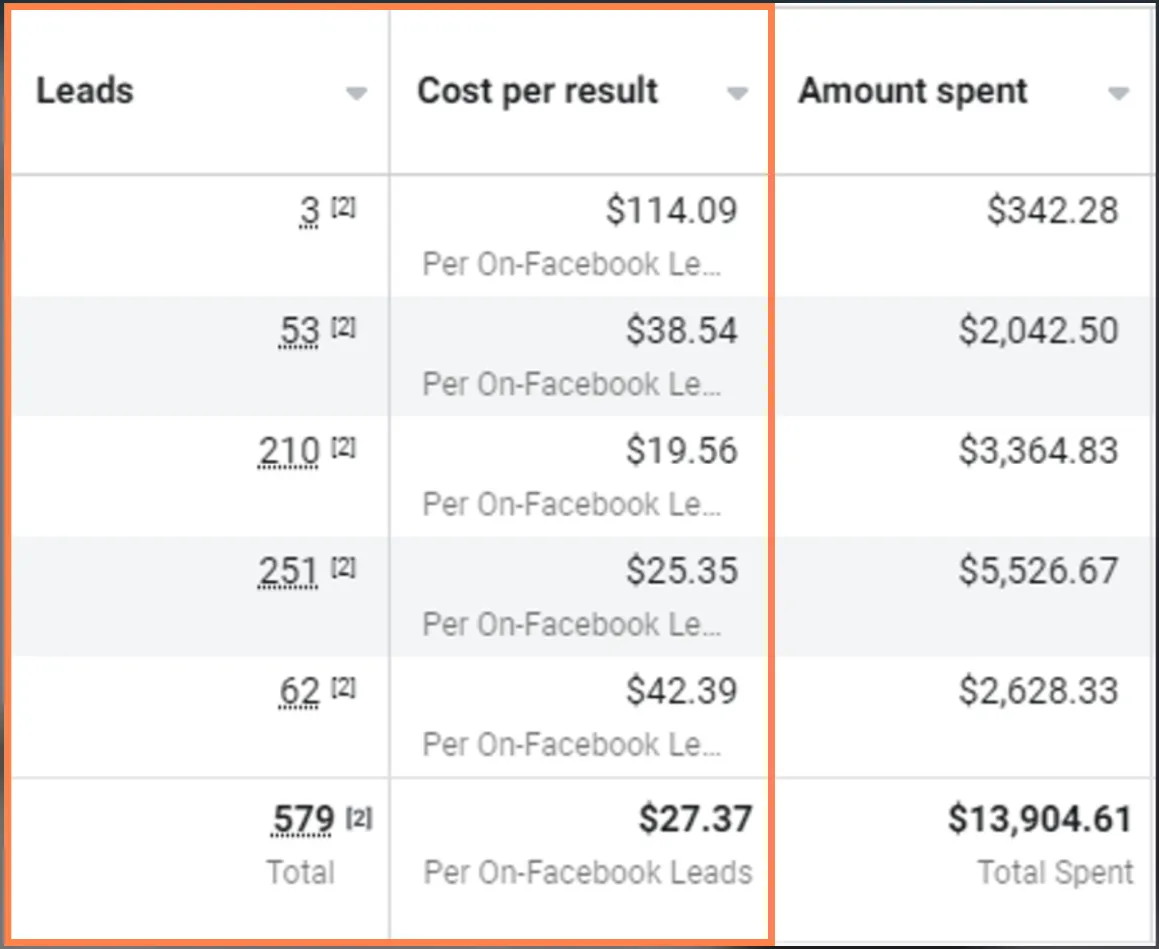Open the [2] footnote beside 210 leads

pyautogui.click(x=343, y=448)
